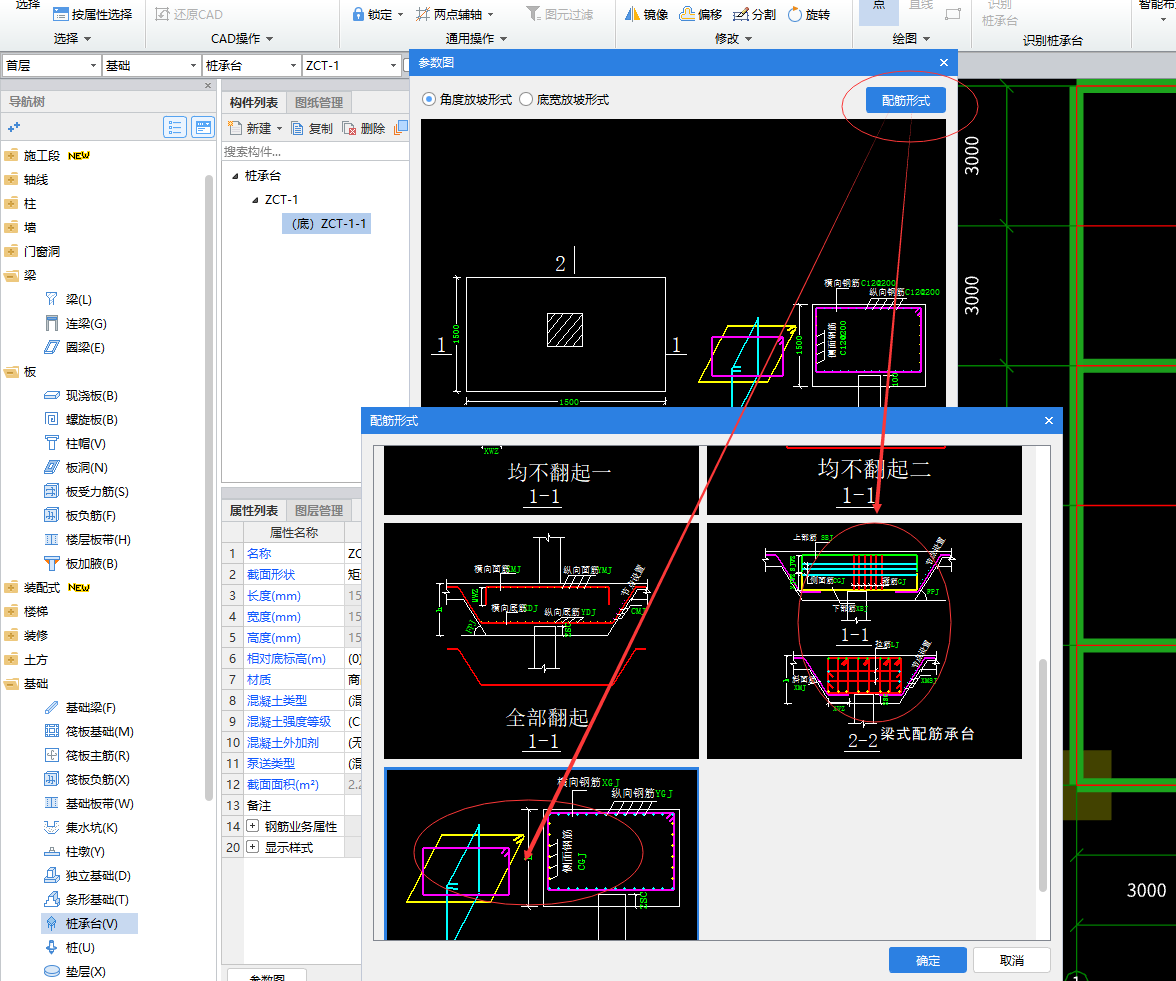Click the 锁定 lock icon
1176x981 pixels.
coord(358,14)
